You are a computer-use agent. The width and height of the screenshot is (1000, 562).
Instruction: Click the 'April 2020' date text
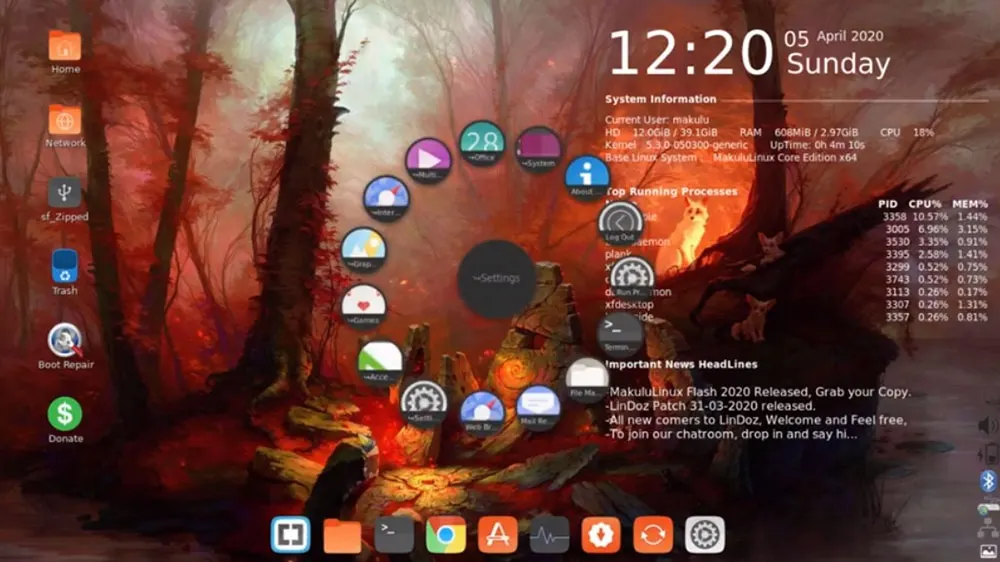tap(850, 36)
